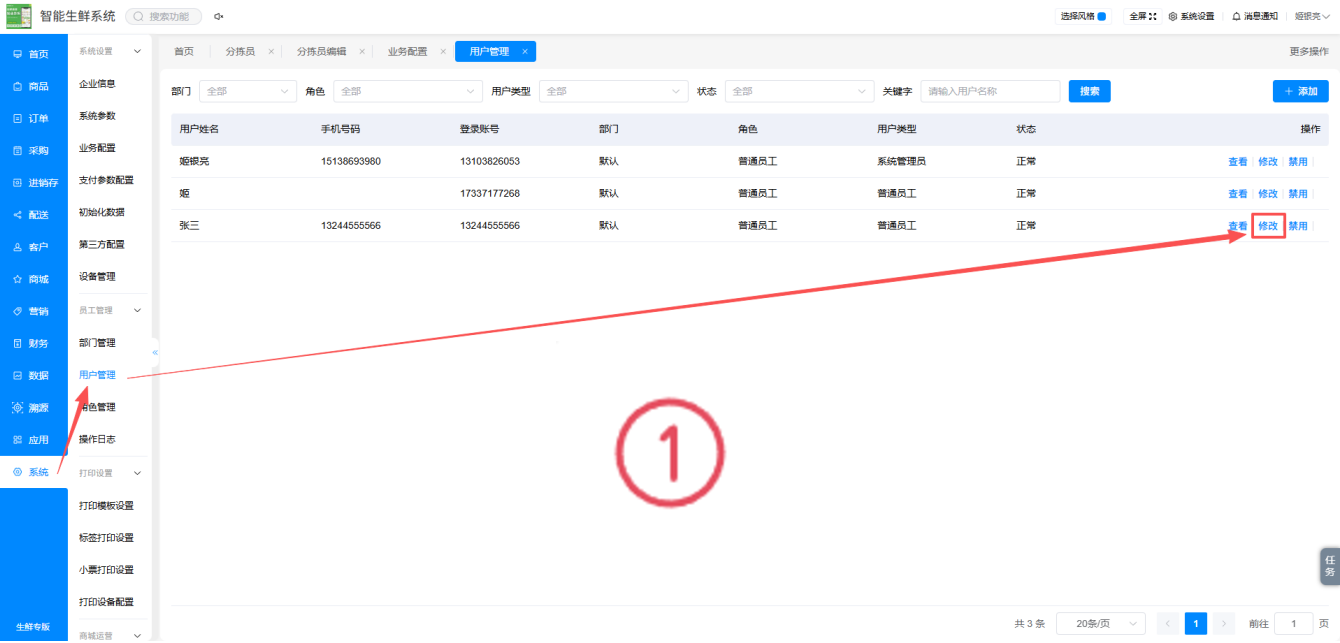The image size is (1340, 643).
Task: Open the 角色 filter dropdown
Action: pyautogui.click(x=408, y=91)
